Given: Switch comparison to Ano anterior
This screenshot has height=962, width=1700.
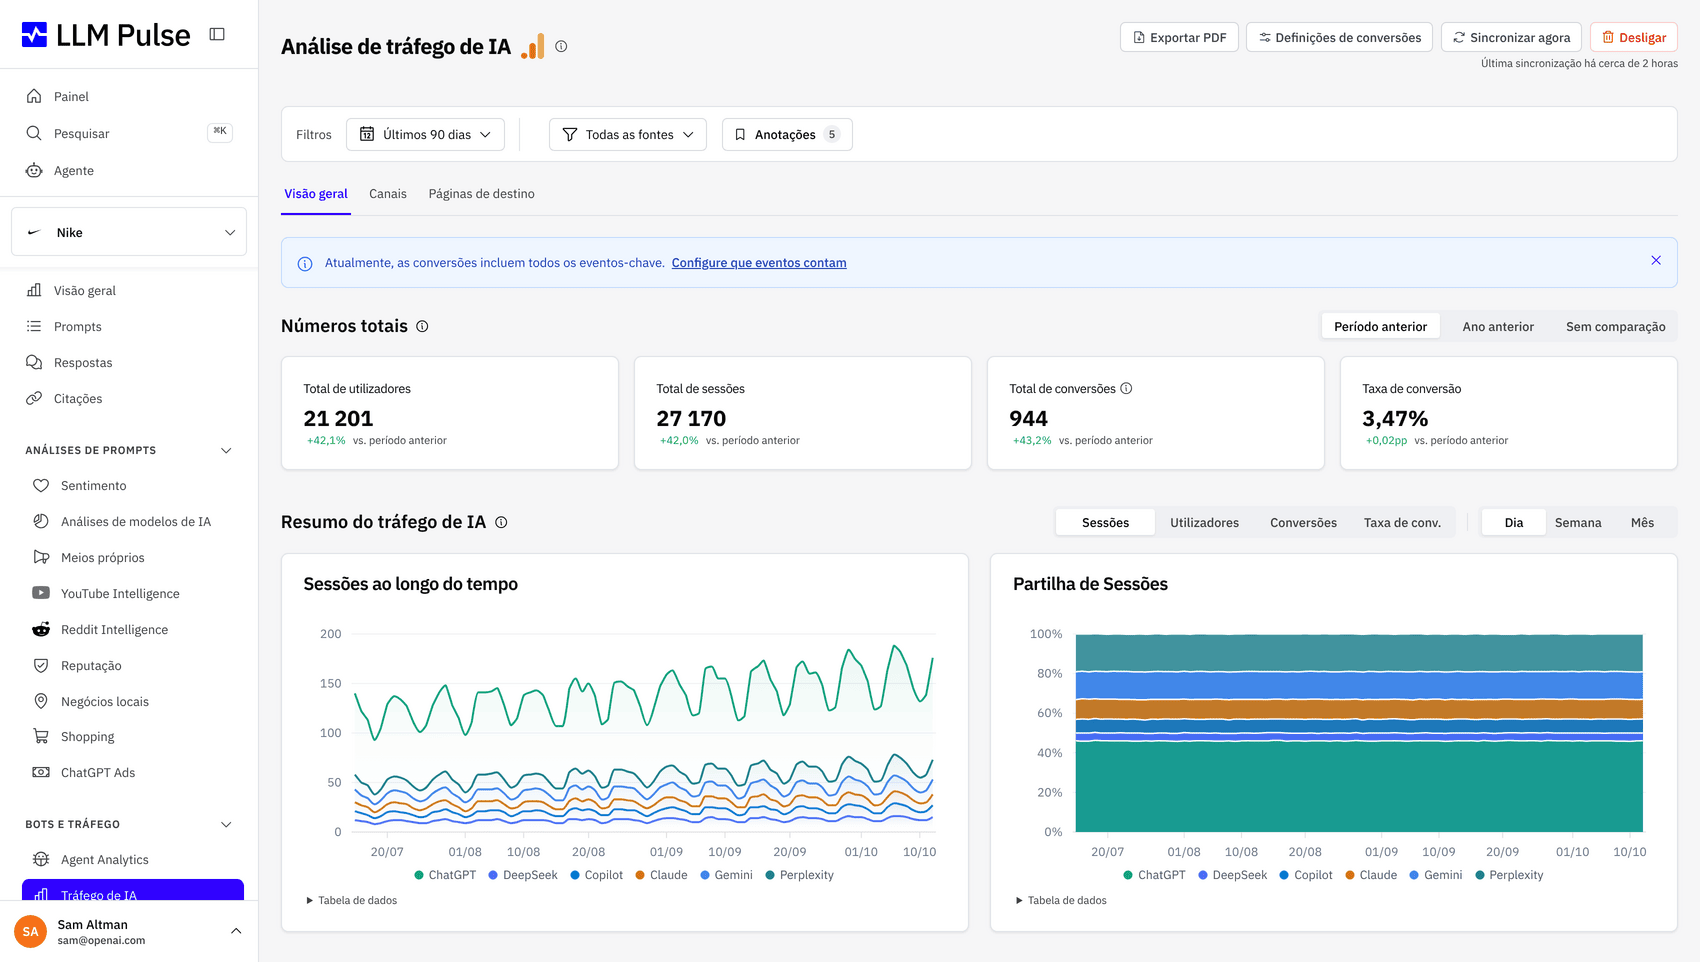Looking at the screenshot, I should 1498,326.
